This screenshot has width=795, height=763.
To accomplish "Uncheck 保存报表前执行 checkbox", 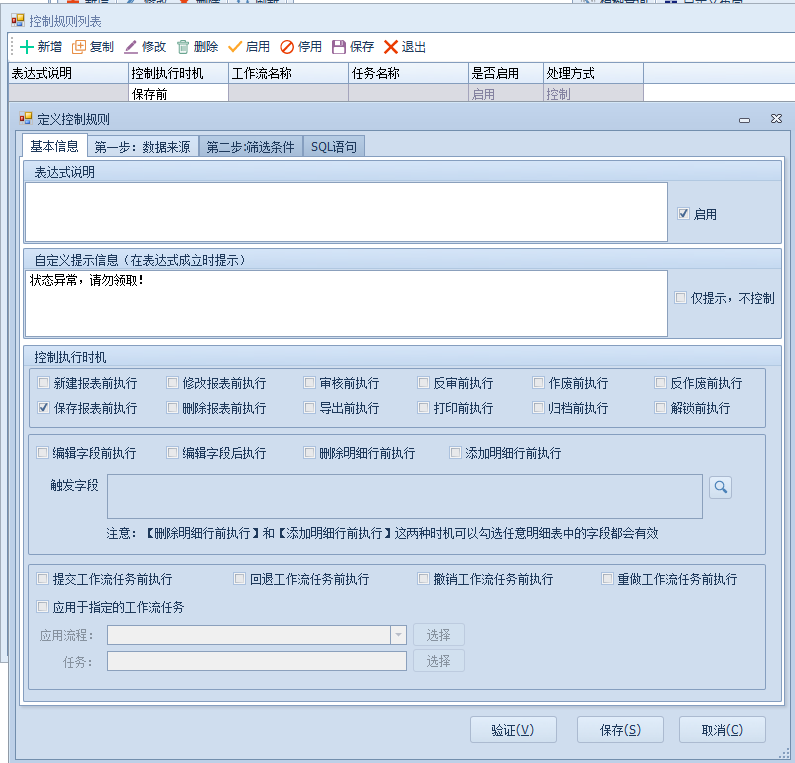I will pyautogui.click(x=43, y=408).
